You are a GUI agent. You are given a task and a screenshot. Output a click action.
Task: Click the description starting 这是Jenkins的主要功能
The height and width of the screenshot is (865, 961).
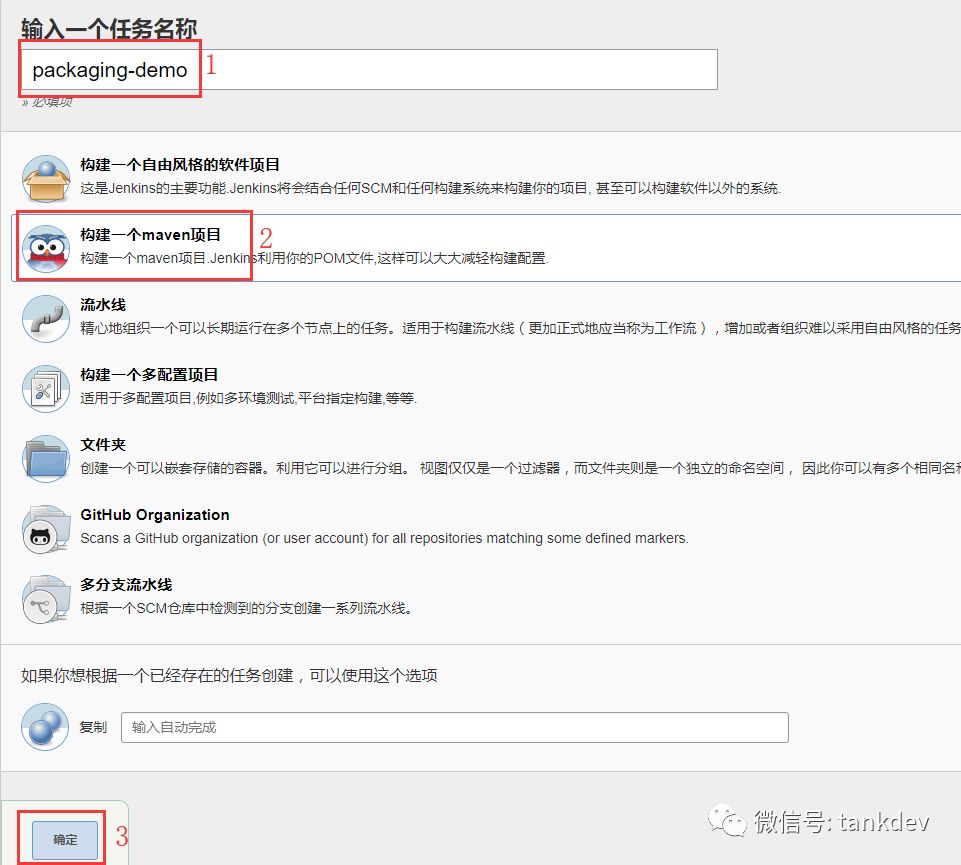point(431,188)
